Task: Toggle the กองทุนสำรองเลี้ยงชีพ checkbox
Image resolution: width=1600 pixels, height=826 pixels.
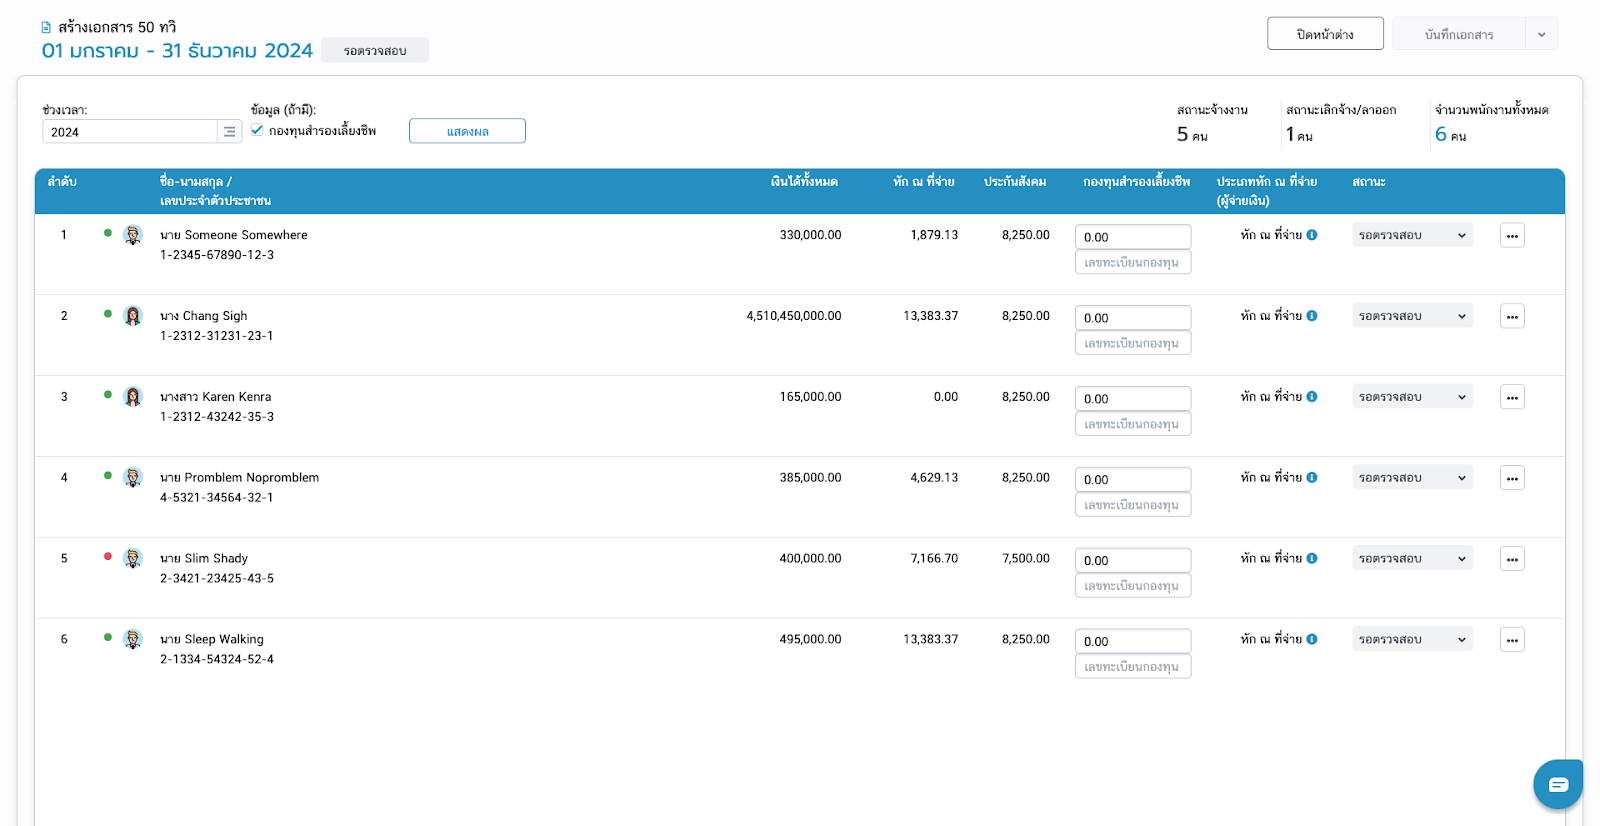Action: [258, 130]
